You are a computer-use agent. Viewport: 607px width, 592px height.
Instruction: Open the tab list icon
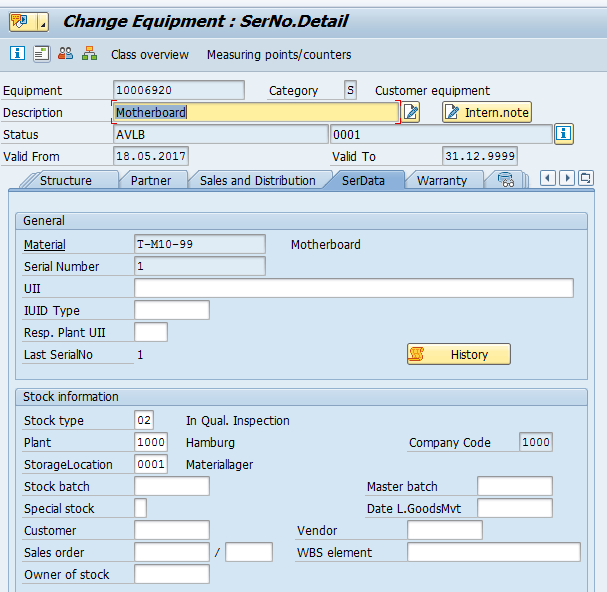point(586,178)
